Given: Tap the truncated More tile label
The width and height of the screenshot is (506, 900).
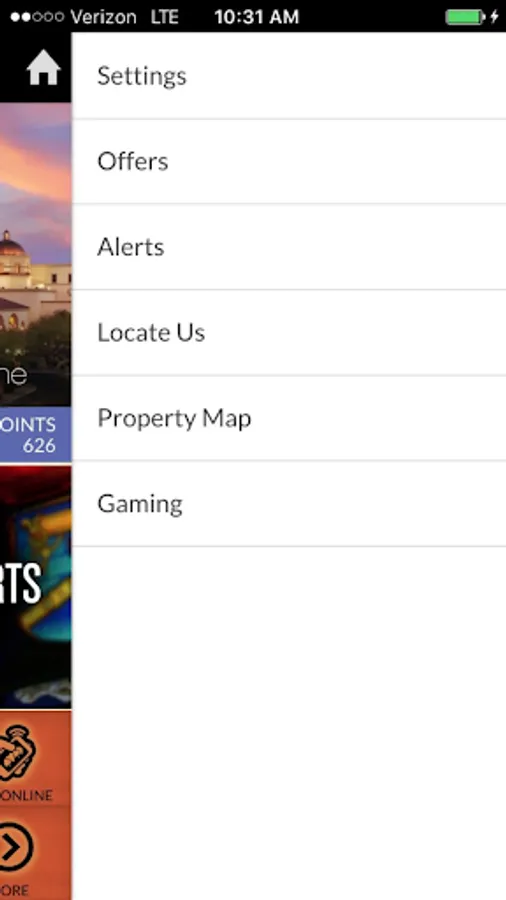Looking at the screenshot, I should coord(15,890).
